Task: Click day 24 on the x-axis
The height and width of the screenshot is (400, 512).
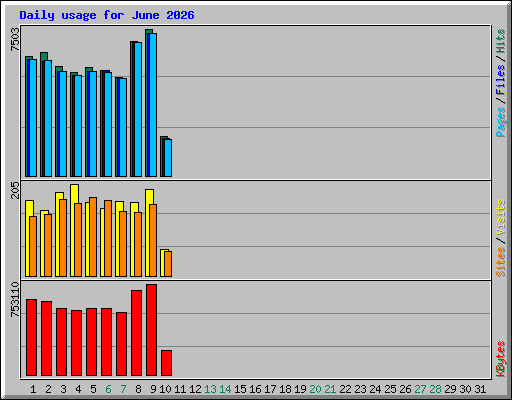Action: point(375,389)
